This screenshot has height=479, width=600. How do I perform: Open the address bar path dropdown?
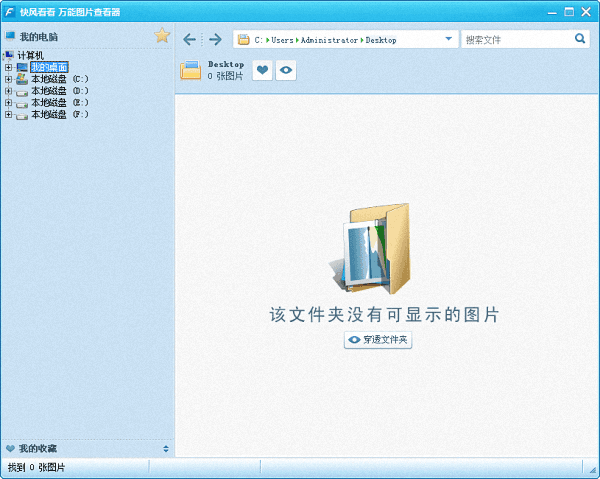point(448,40)
